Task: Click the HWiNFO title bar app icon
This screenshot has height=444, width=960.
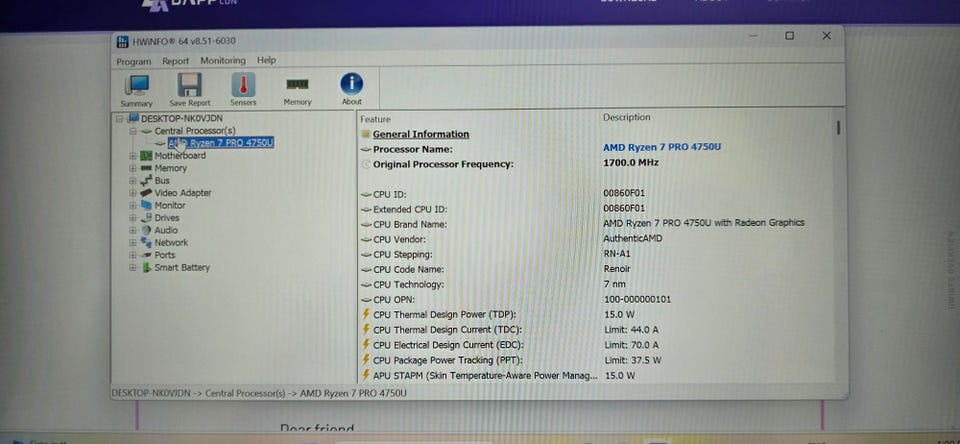Action: 122,41
